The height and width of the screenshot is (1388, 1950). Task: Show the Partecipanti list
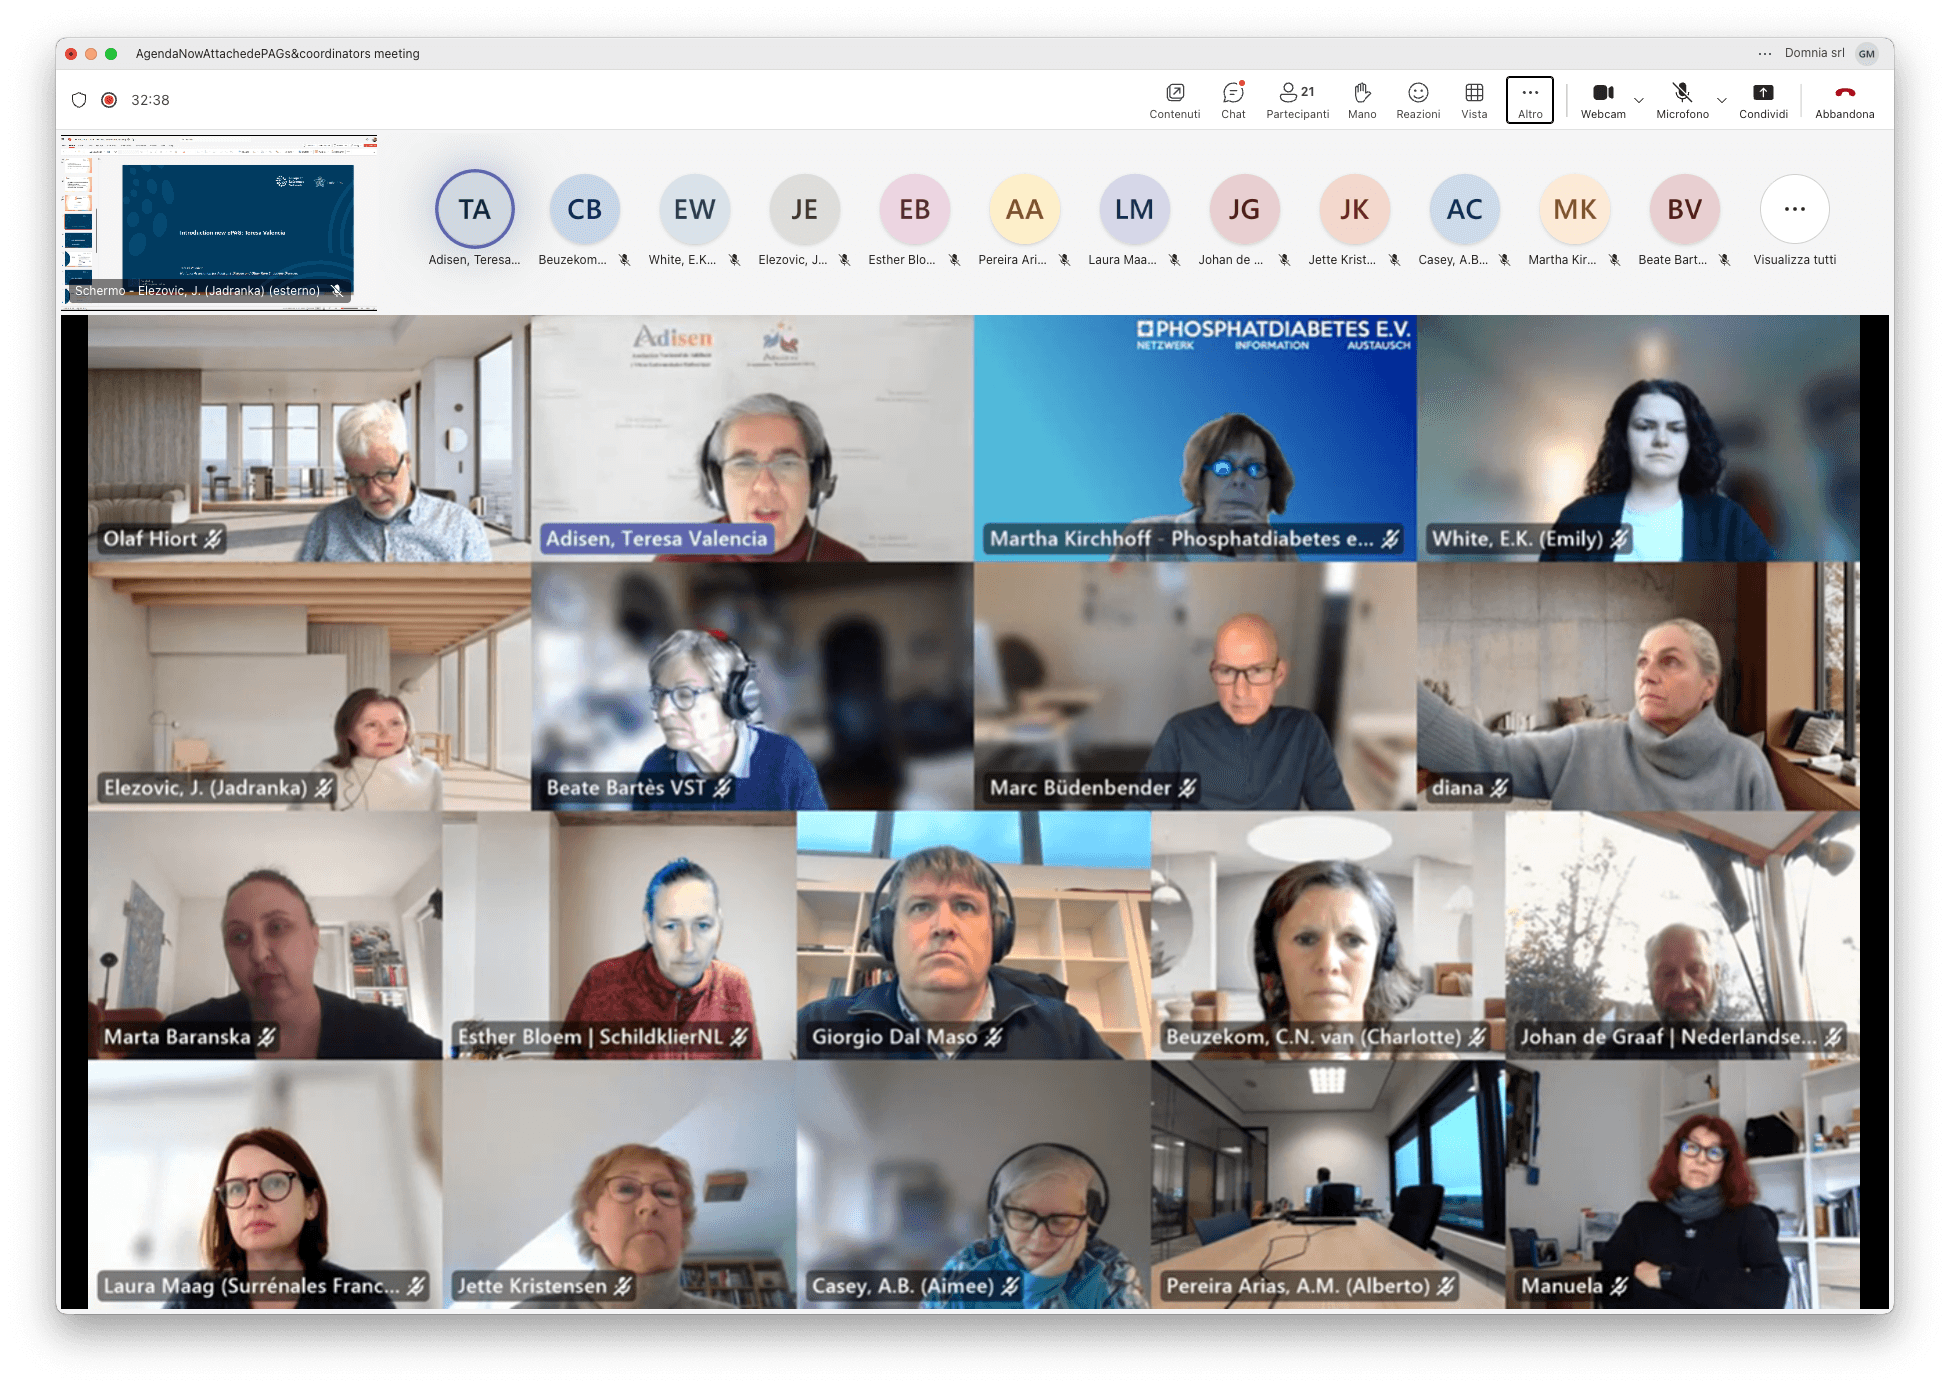(x=1297, y=100)
